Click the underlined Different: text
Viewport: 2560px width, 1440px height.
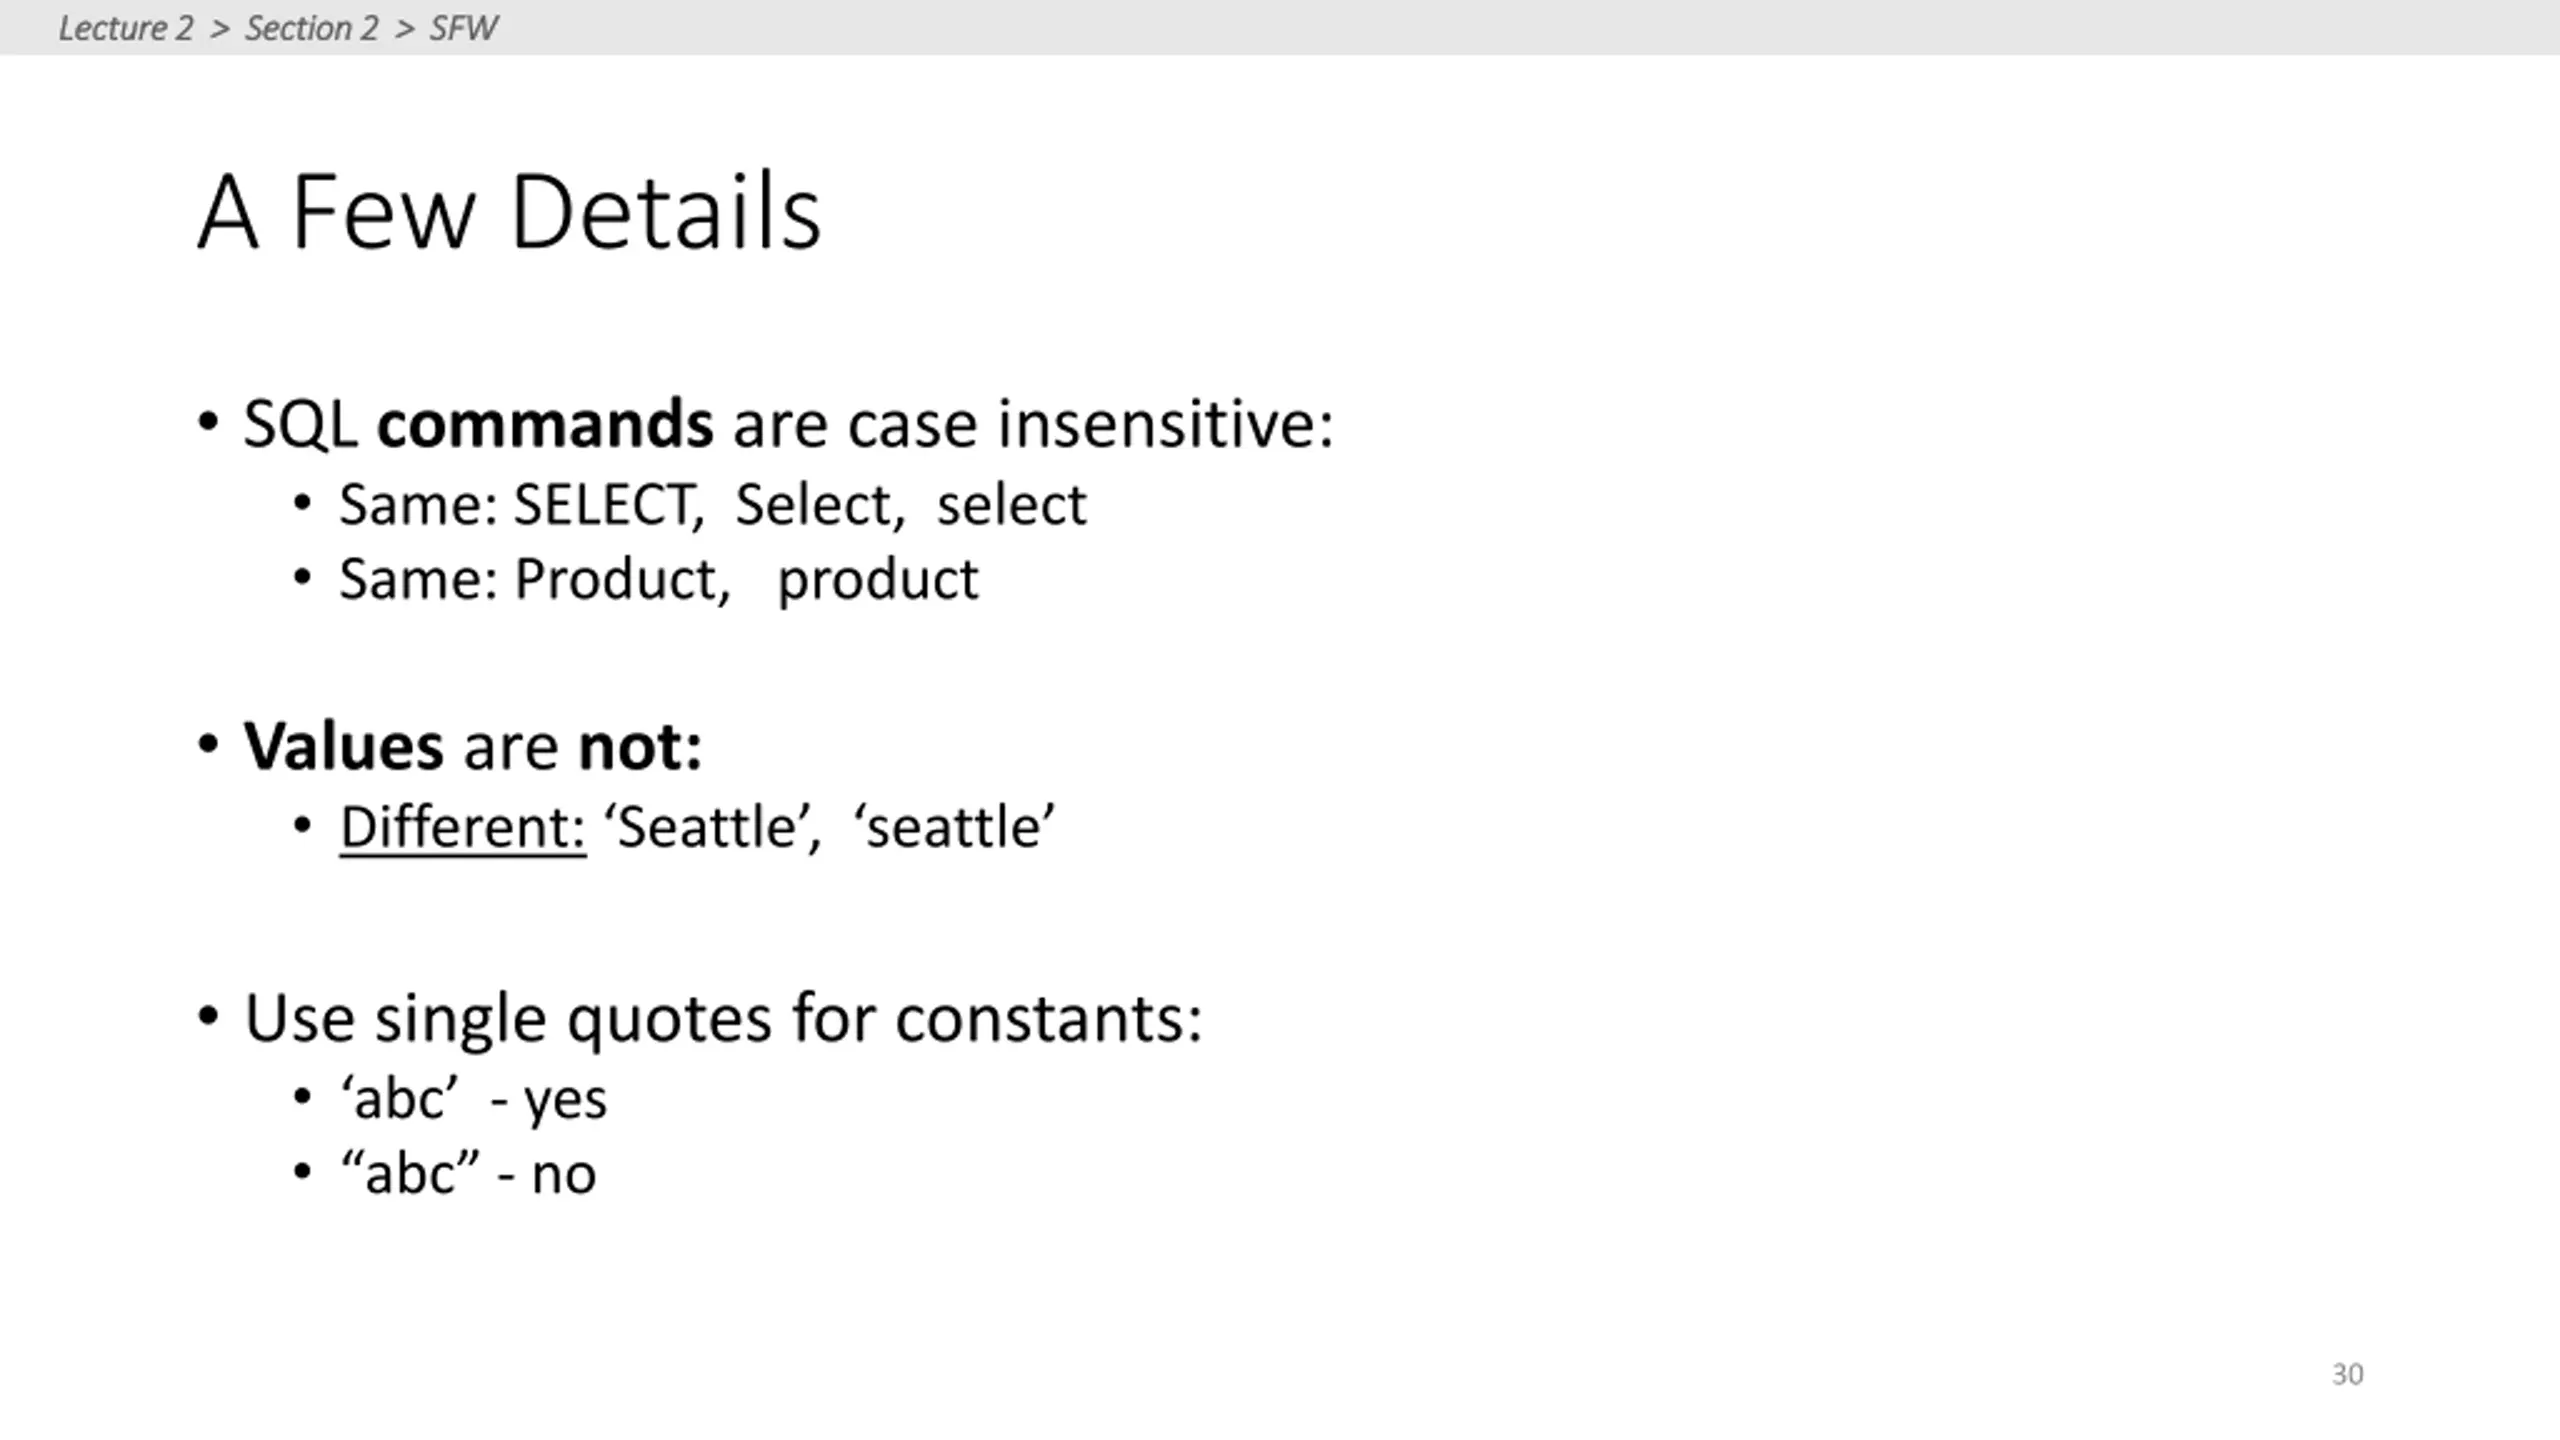(463, 828)
